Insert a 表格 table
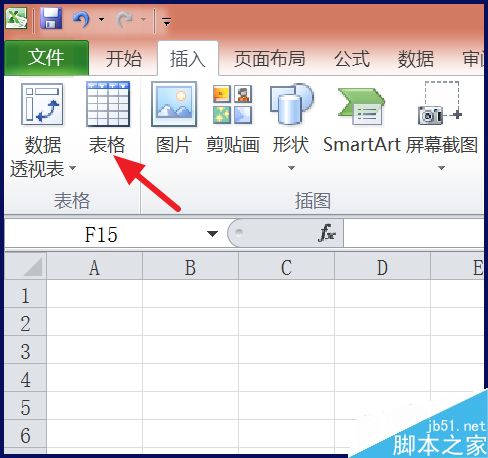Viewport: 488px width, 458px height. [107, 118]
